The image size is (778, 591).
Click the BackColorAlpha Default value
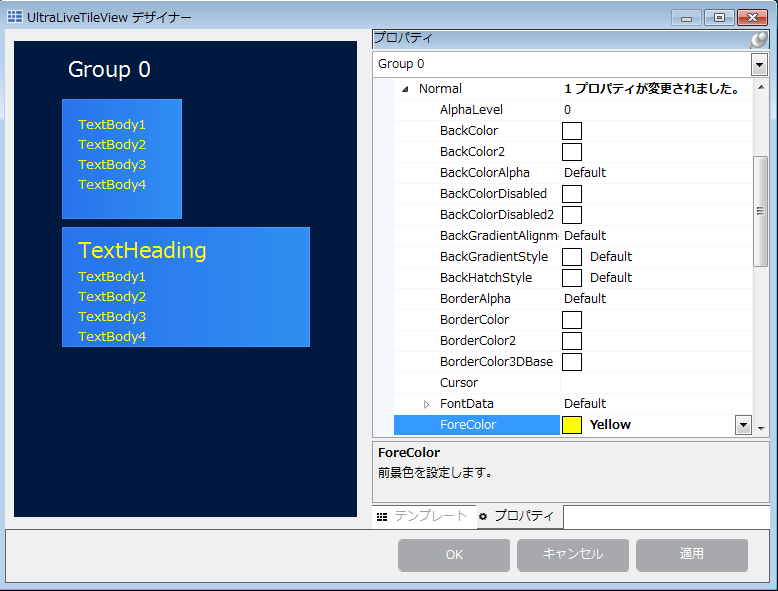[585, 173]
